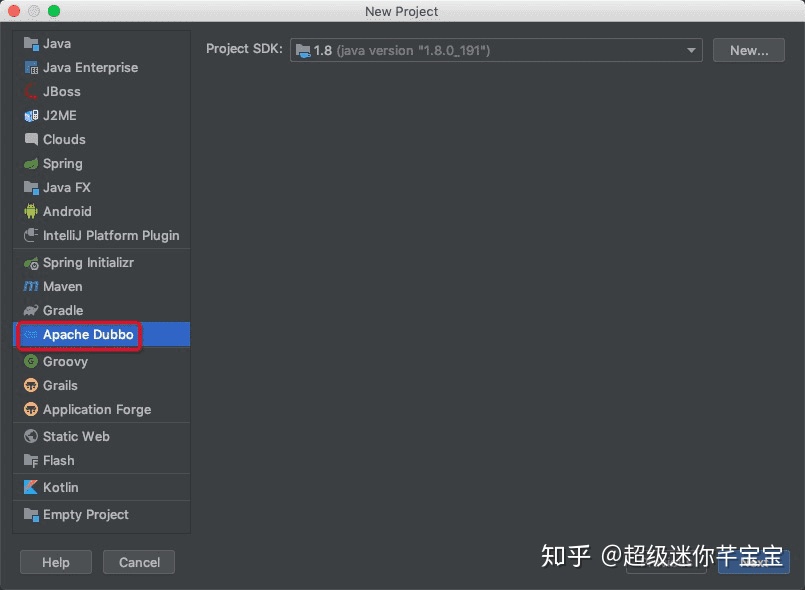Click the Kotlin logo icon
The height and width of the screenshot is (590, 805).
[31, 487]
